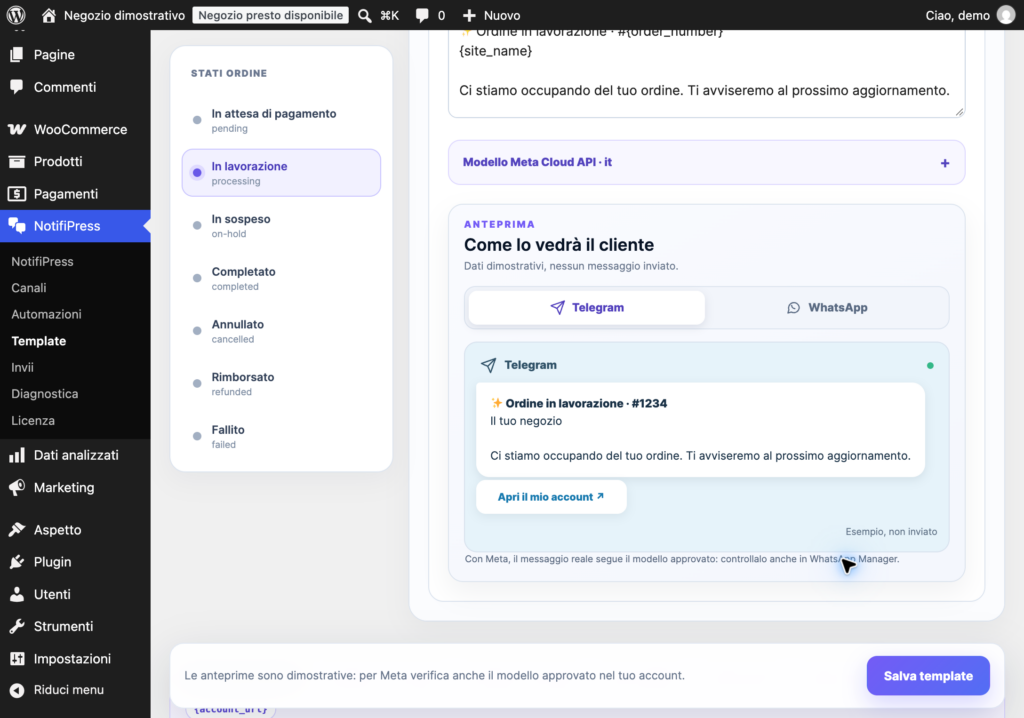Image resolution: width=1024 pixels, height=718 pixels.
Task: Open the Canali submenu item
Action: coord(29,288)
